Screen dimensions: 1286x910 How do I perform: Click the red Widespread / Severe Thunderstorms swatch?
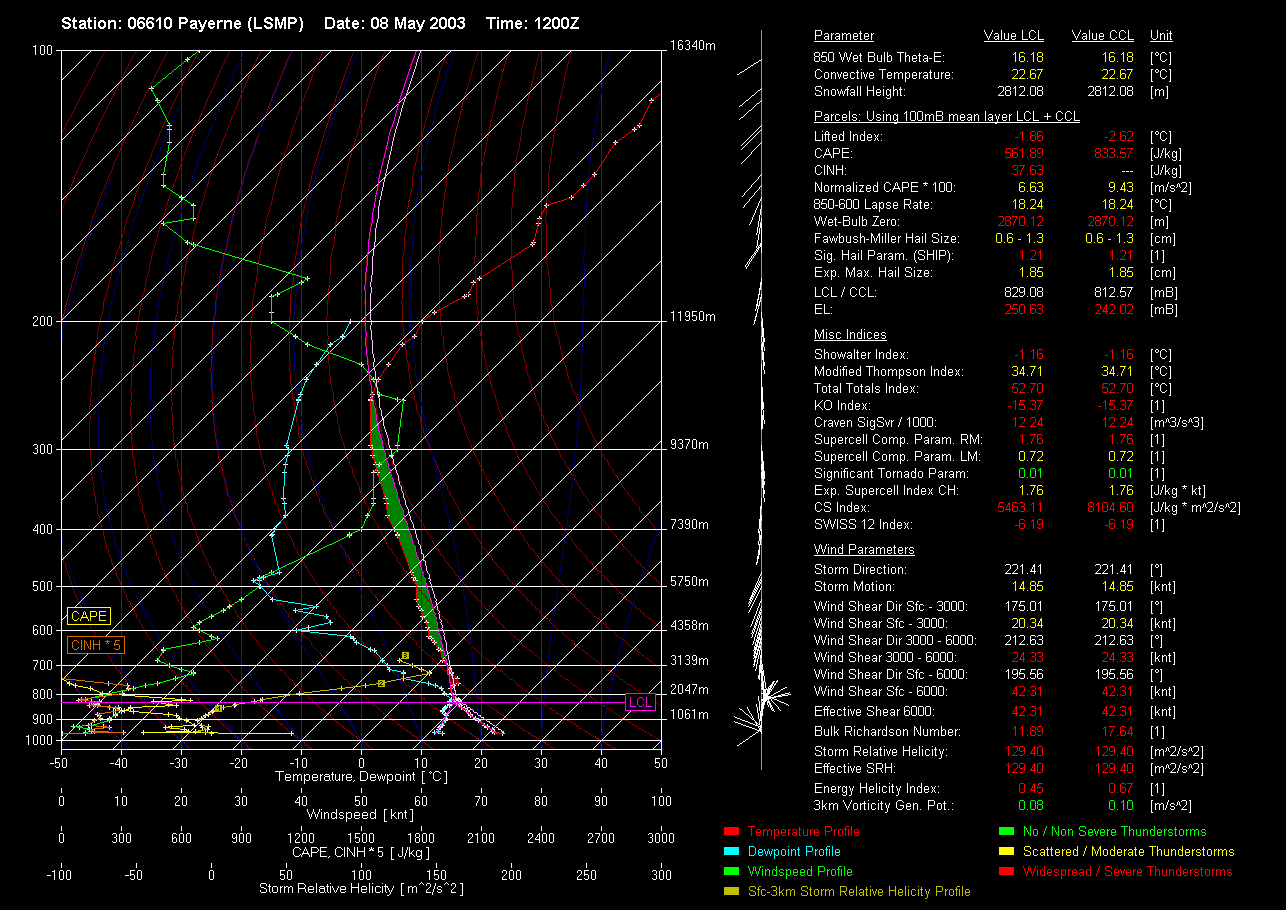(1005, 872)
